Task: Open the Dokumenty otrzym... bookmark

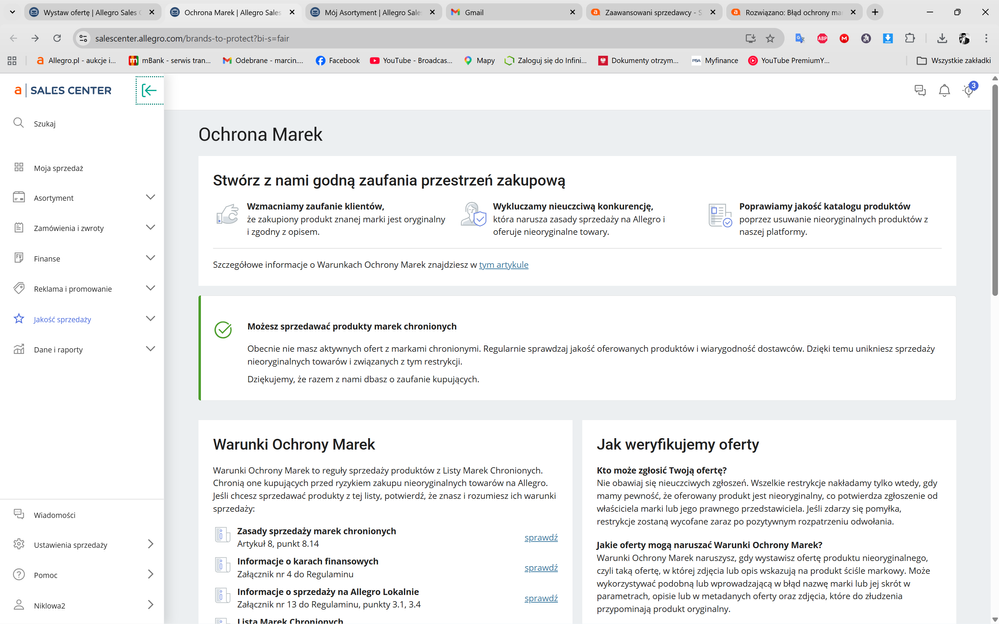Action: [x=638, y=61]
